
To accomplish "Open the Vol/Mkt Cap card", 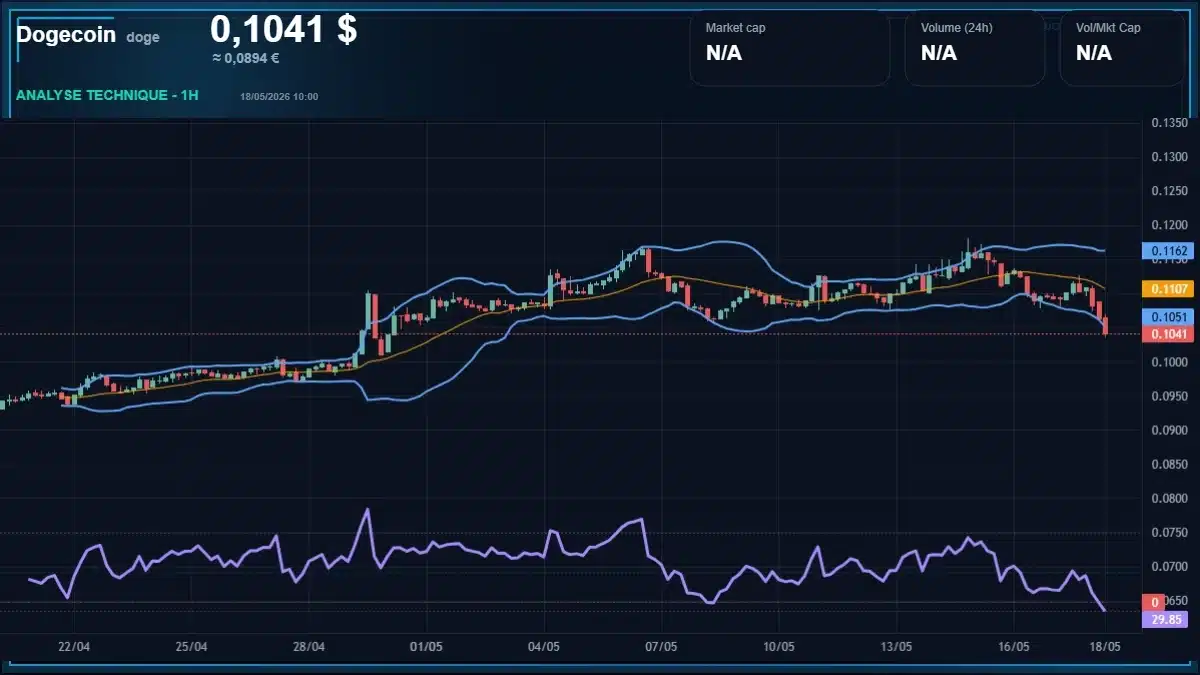I will point(1123,49).
